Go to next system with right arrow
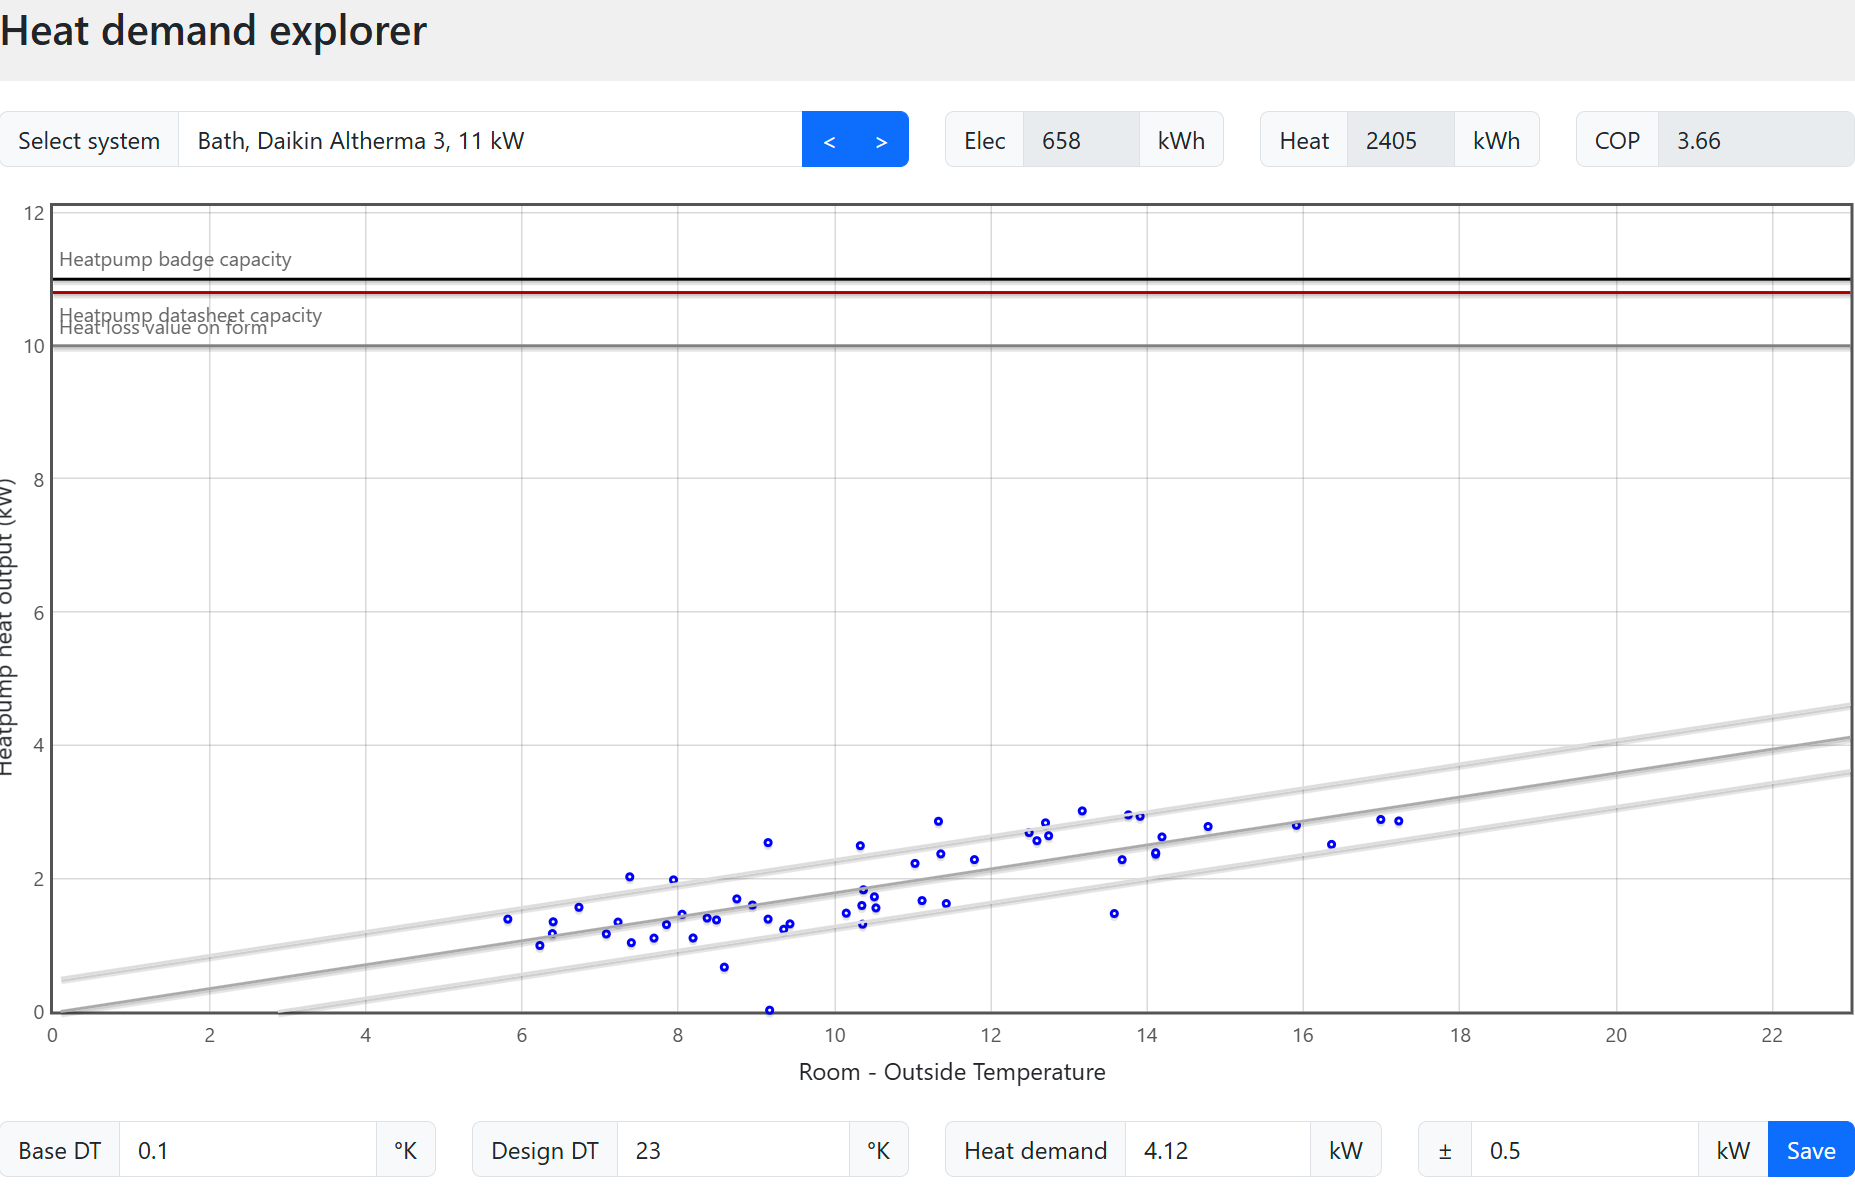This screenshot has width=1855, height=1192. (x=881, y=140)
